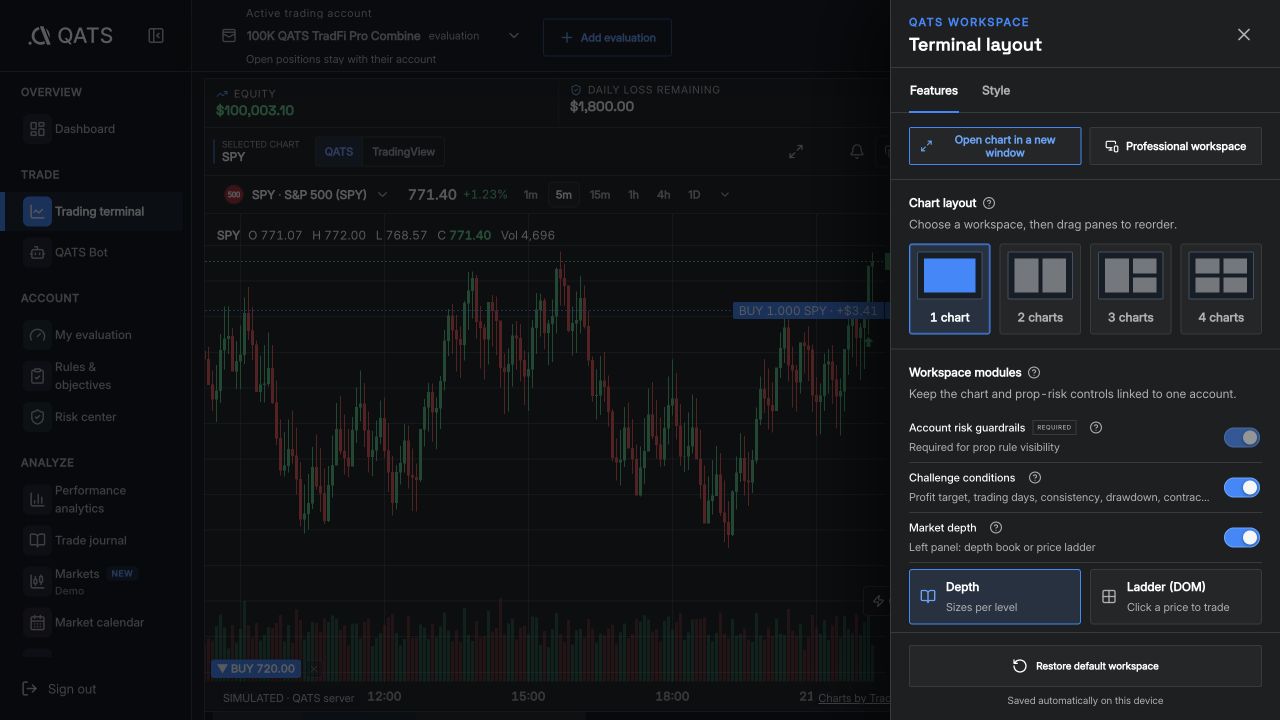Viewport: 1280px width, 720px height.
Task: Open the Markets icon in the sidebar
Action: pos(37,581)
